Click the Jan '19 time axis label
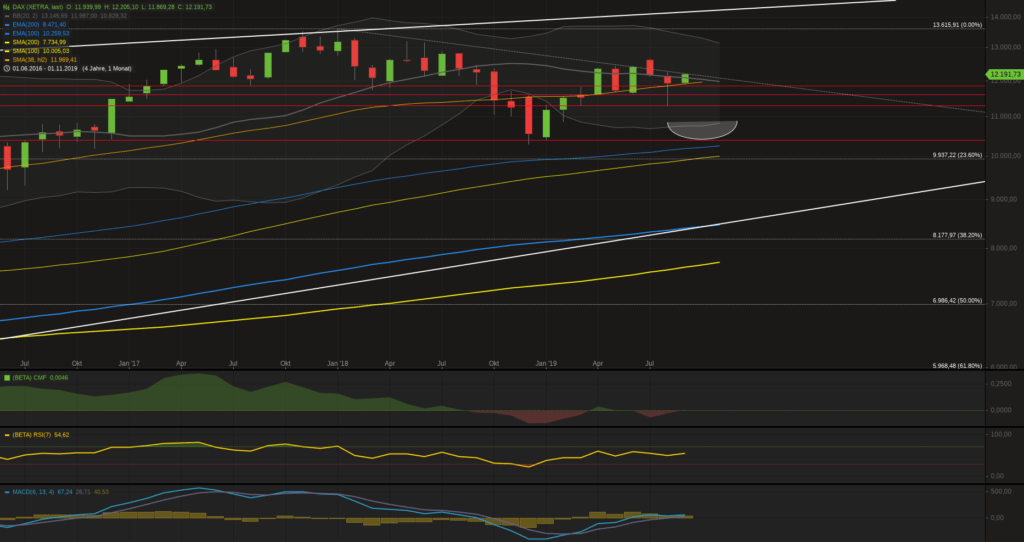Image resolution: width=1024 pixels, height=542 pixels. pyautogui.click(x=546, y=363)
